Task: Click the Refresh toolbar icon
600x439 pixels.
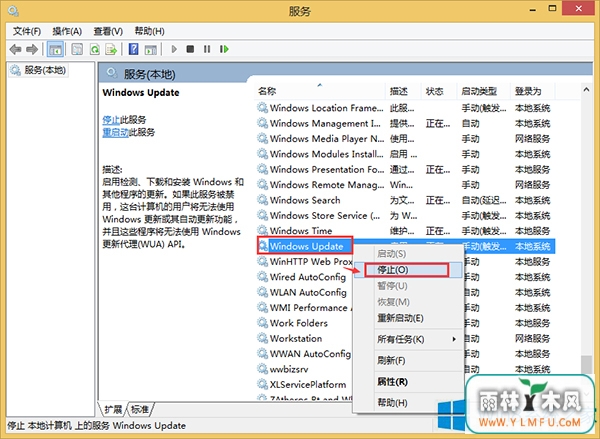Action: click(95, 49)
